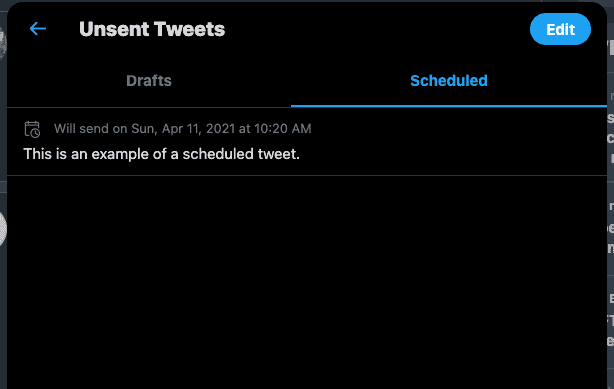The image size is (614, 389).
Task: Click the Unsent Tweets heading
Action: (x=152, y=29)
